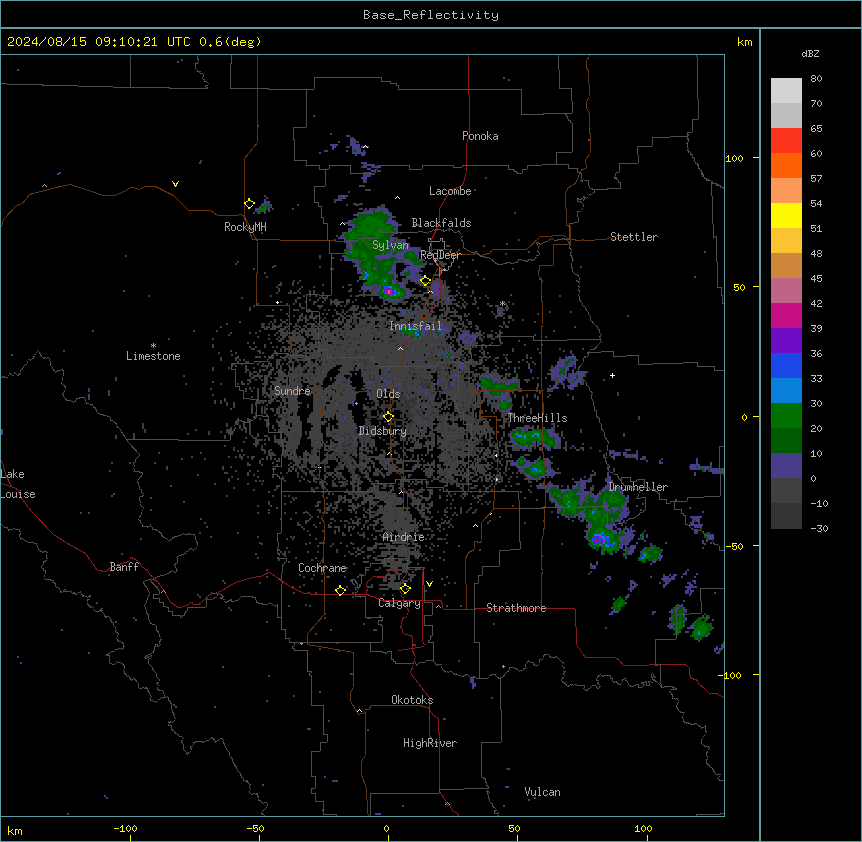
Task: Pick the bright yellow 51-54 dBZ swatch
Action: tap(786, 215)
